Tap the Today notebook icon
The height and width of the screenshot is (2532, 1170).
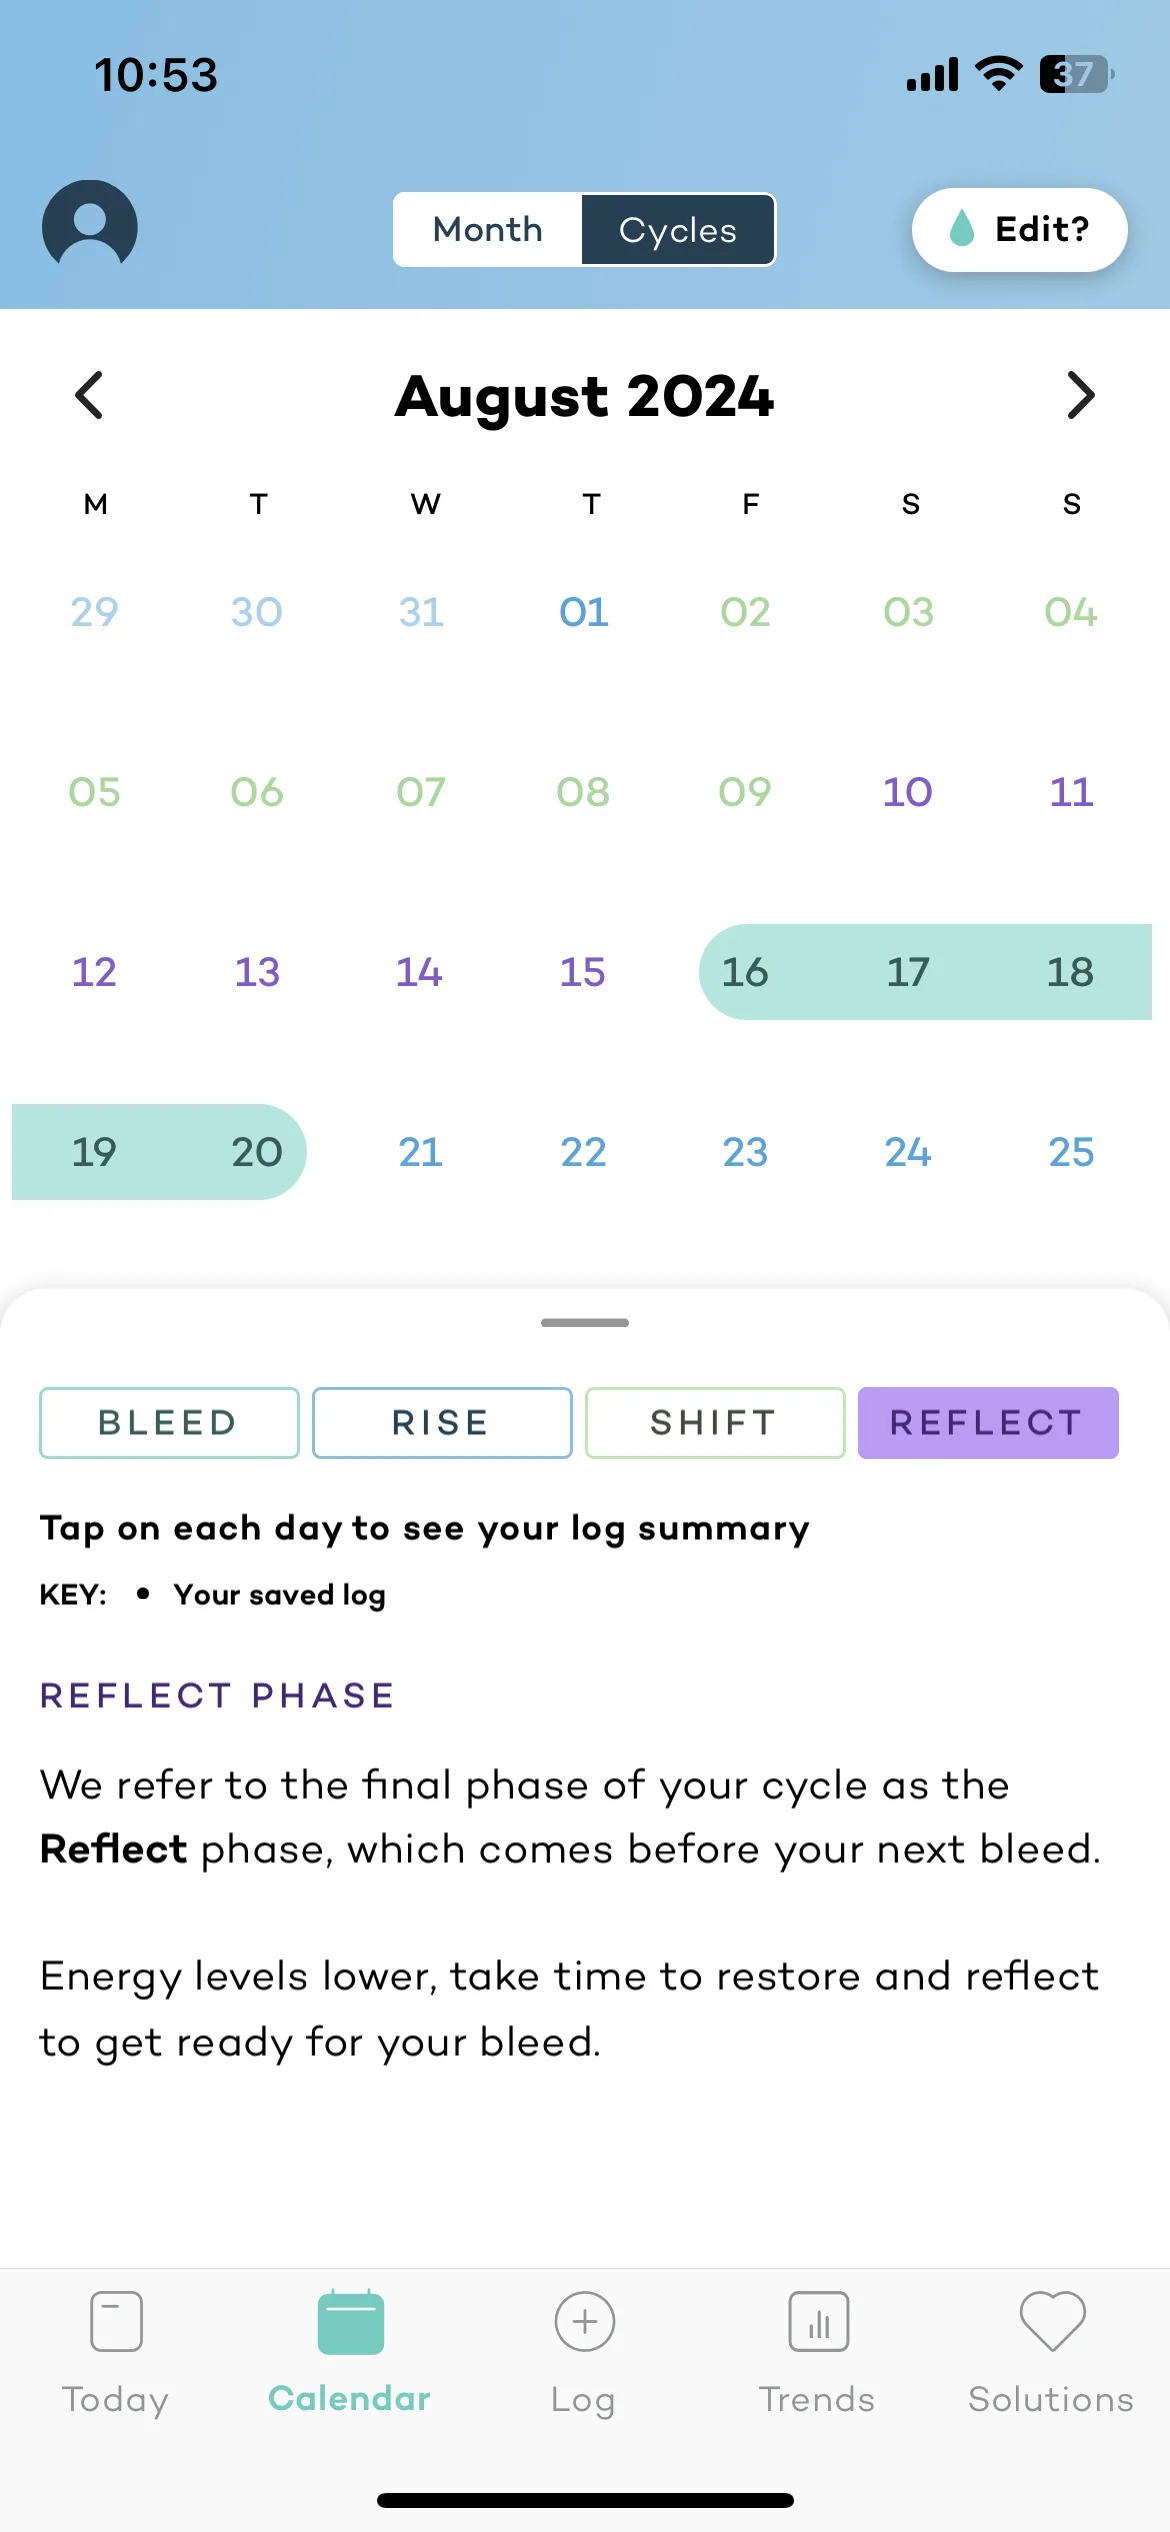tap(116, 2320)
